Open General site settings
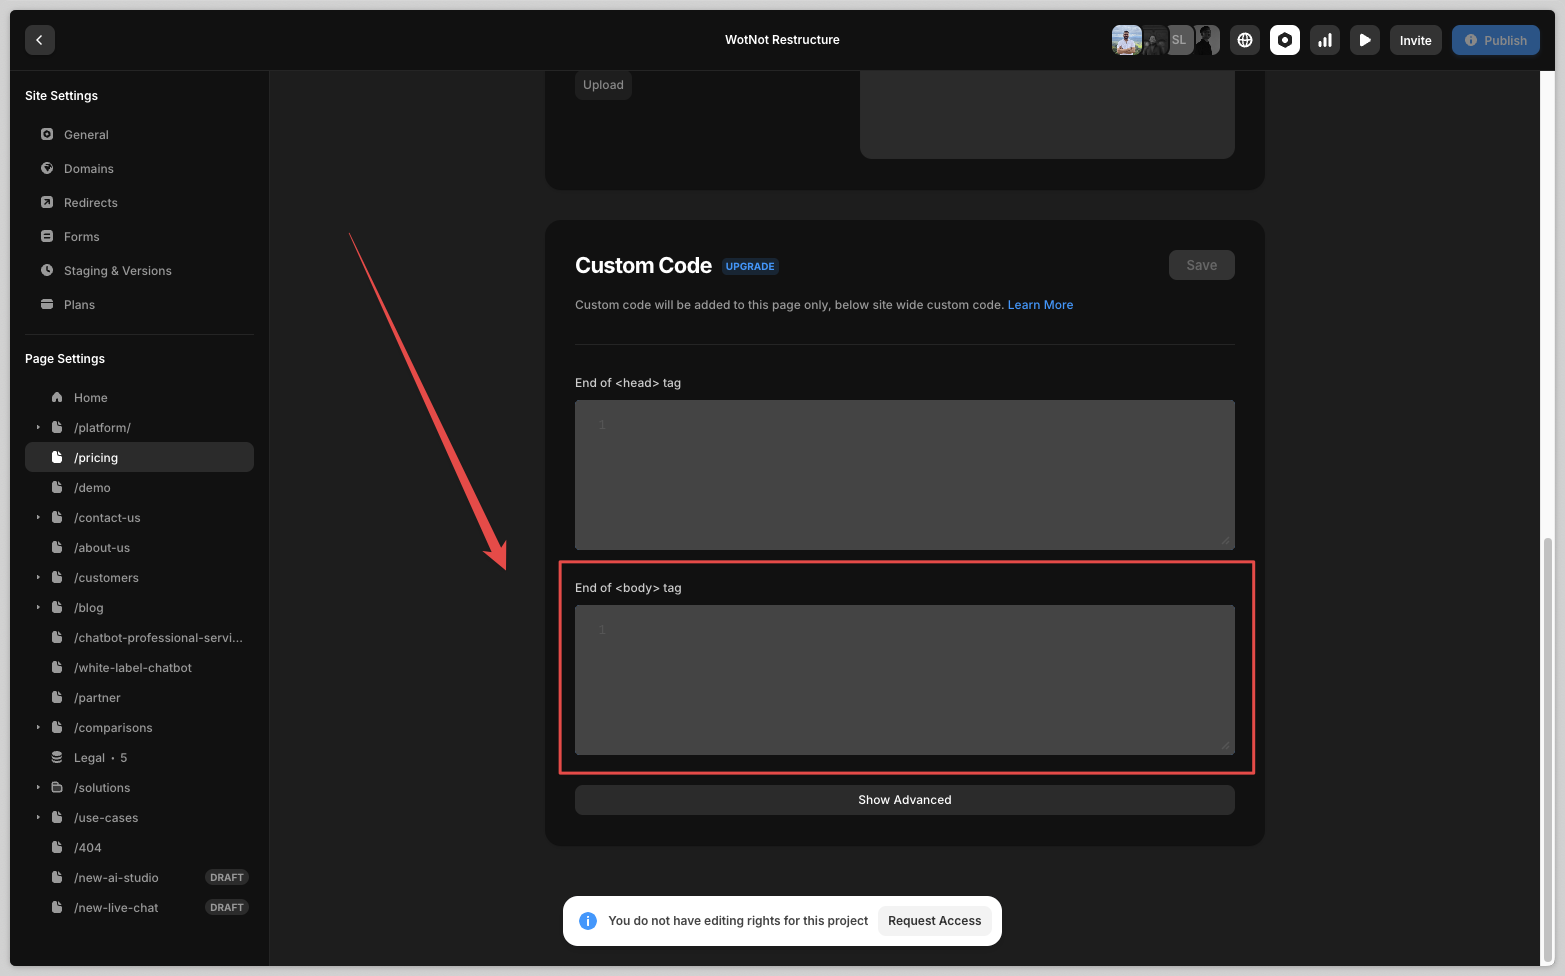This screenshot has width=1565, height=976. [x=86, y=135]
